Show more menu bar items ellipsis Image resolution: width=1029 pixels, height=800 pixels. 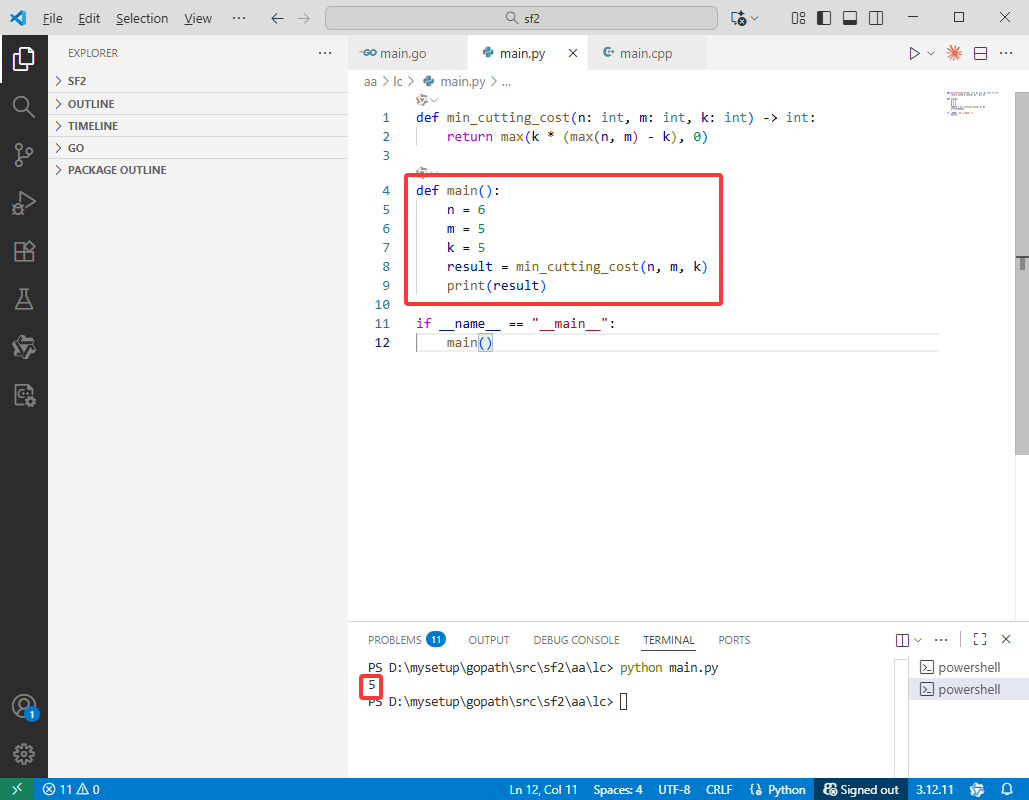pyautogui.click(x=239, y=18)
